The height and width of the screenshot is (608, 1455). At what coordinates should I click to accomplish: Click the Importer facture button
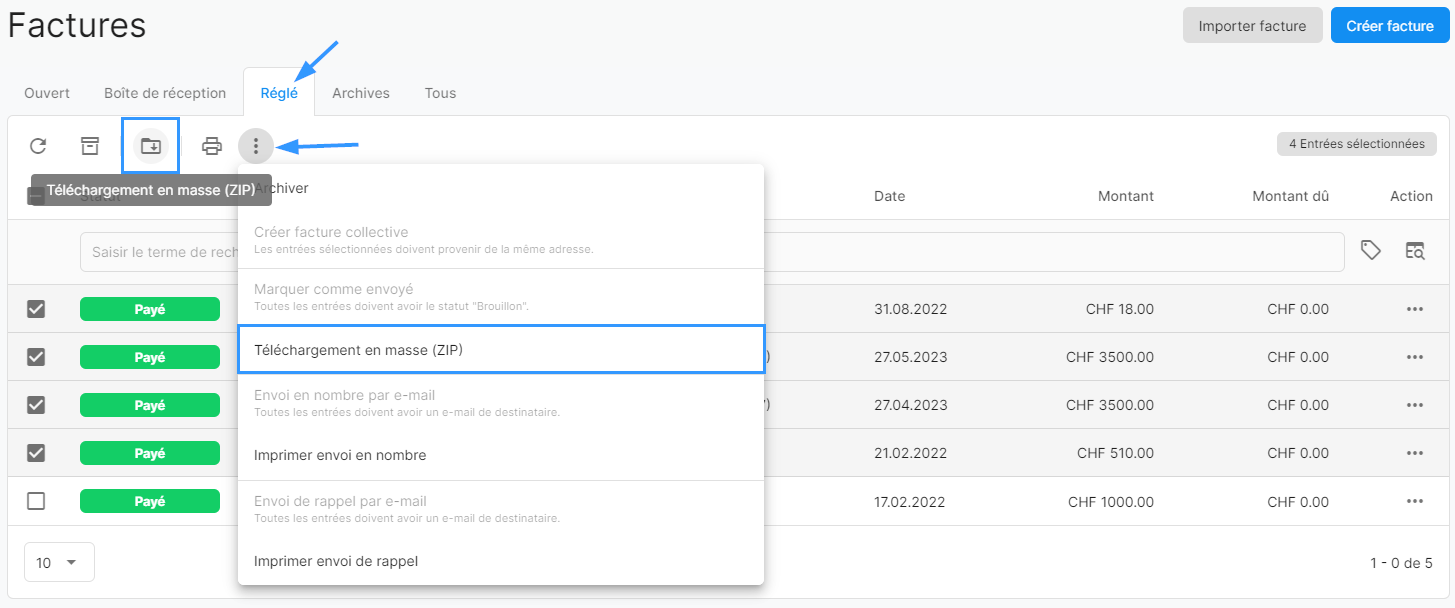(x=1252, y=26)
